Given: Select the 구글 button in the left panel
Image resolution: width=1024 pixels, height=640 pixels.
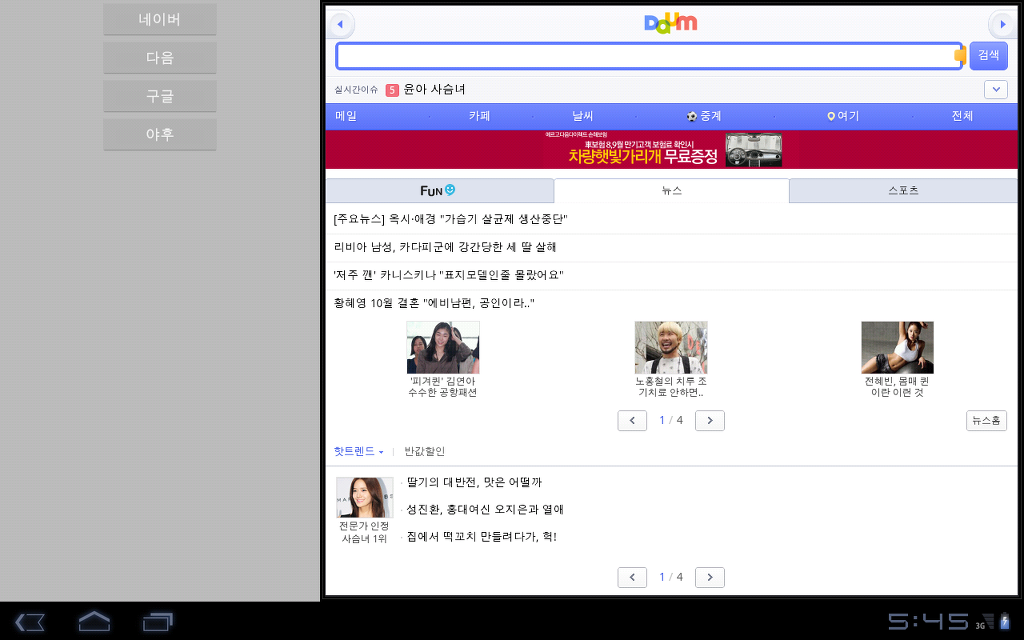Looking at the screenshot, I should (159, 96).
